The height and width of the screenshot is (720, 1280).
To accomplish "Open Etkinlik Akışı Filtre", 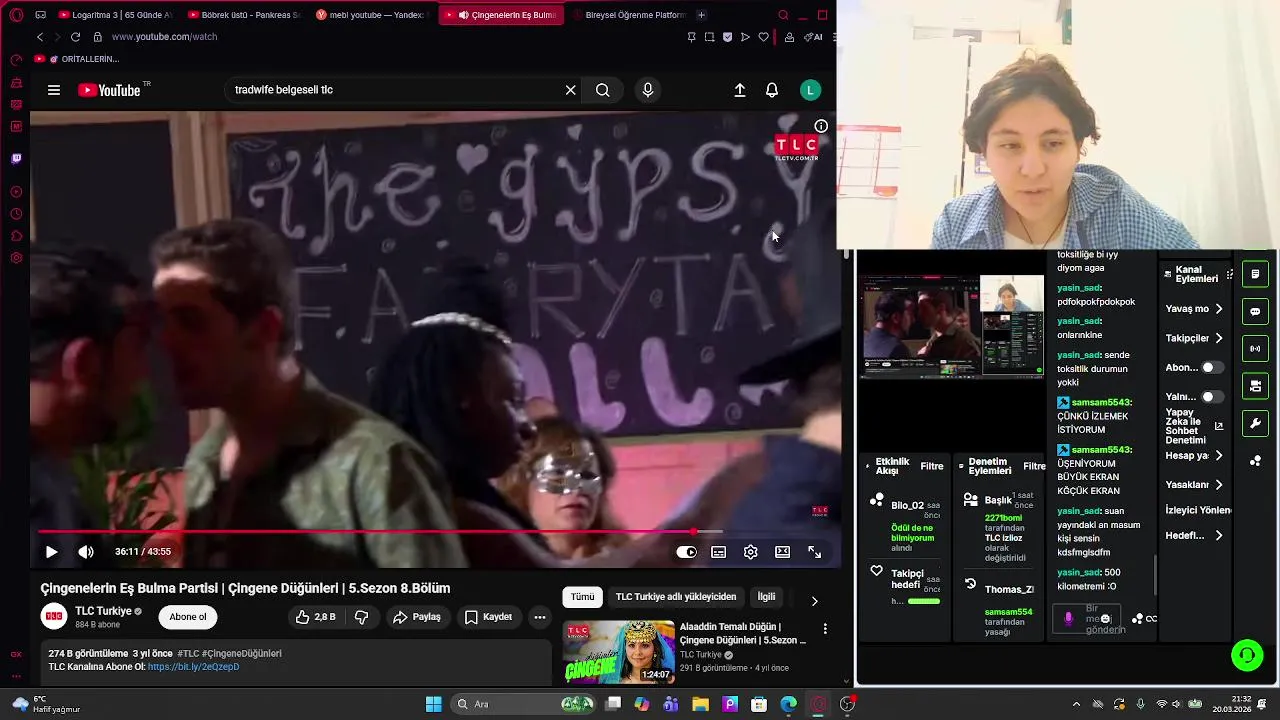I will coord(932,466).
